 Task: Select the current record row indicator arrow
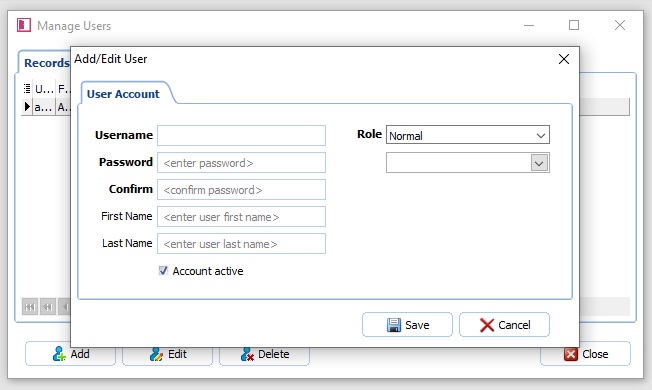pos(27,107)
